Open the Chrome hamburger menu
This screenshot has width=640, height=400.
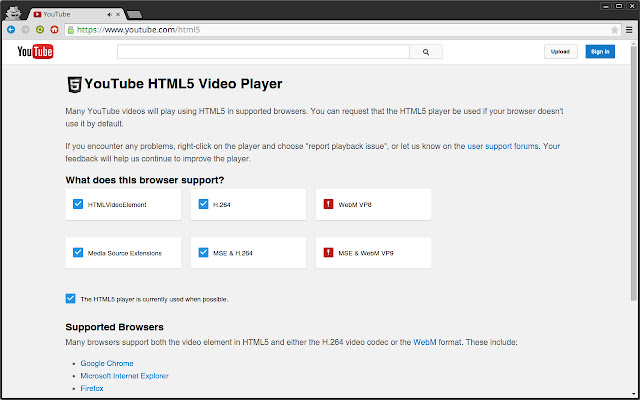coord(629,30)
